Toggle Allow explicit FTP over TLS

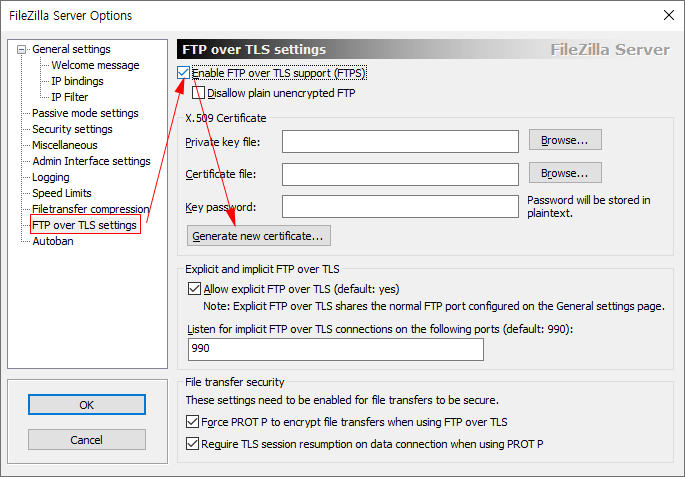(x=194, y=289)
